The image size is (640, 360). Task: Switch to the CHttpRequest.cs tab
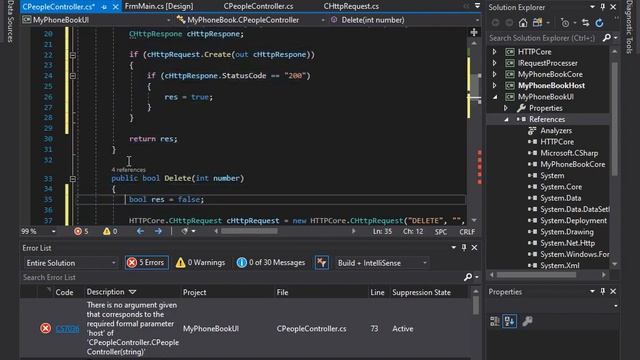[351, 6]
